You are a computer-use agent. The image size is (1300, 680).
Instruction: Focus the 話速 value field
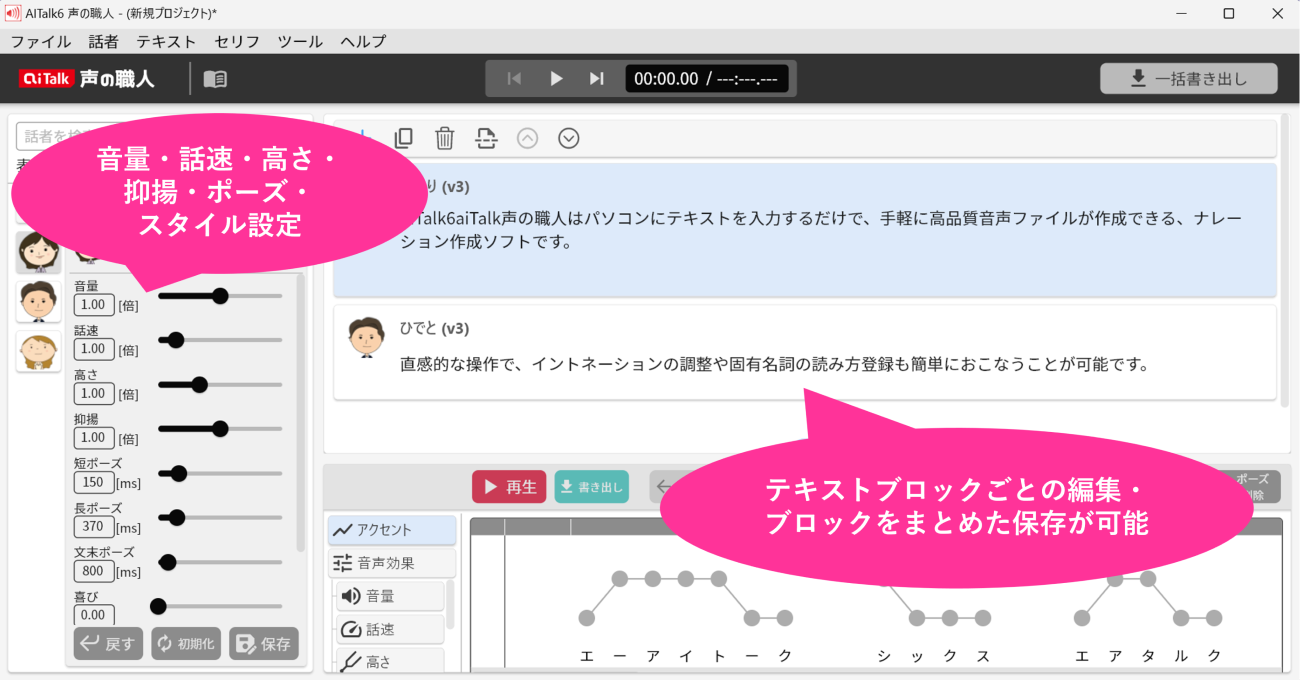coord(94,349)
